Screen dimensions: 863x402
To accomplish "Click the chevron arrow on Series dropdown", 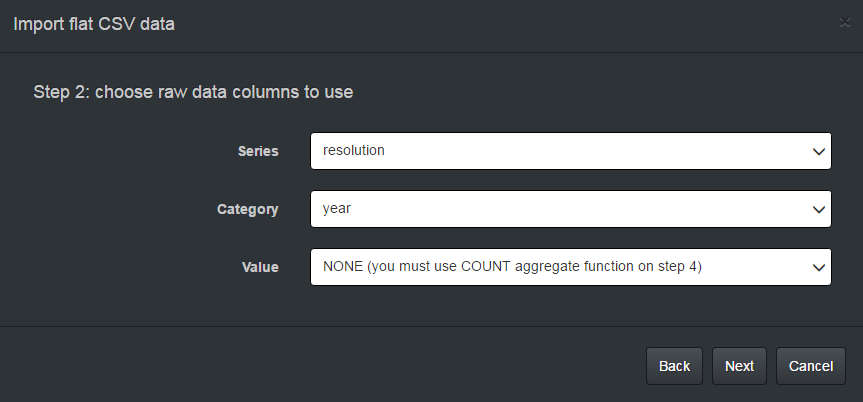I will [819, 152].
